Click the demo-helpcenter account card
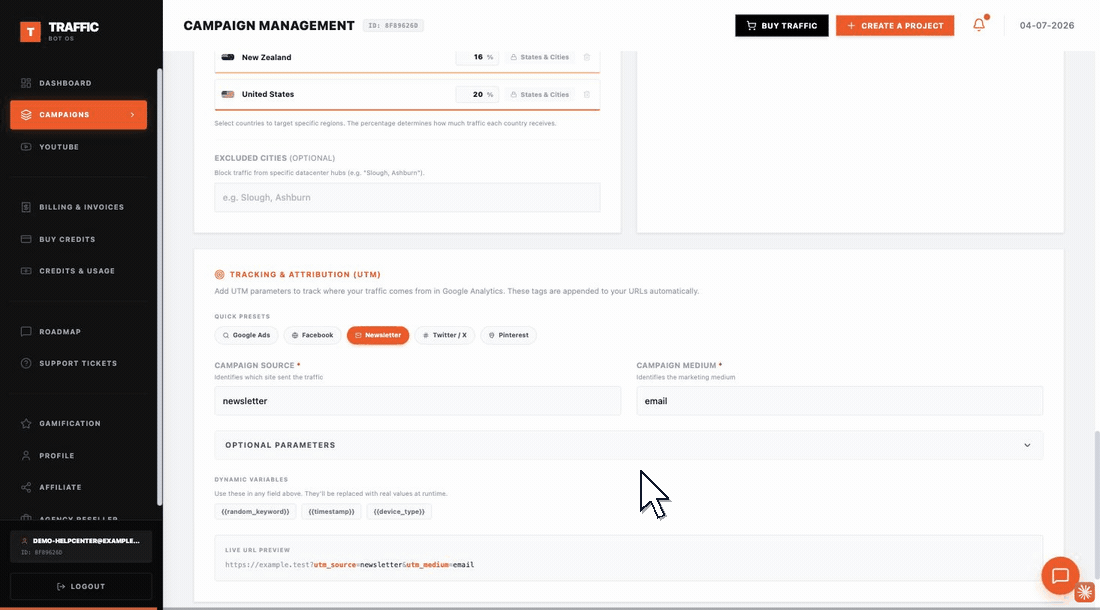 (81, 546)
